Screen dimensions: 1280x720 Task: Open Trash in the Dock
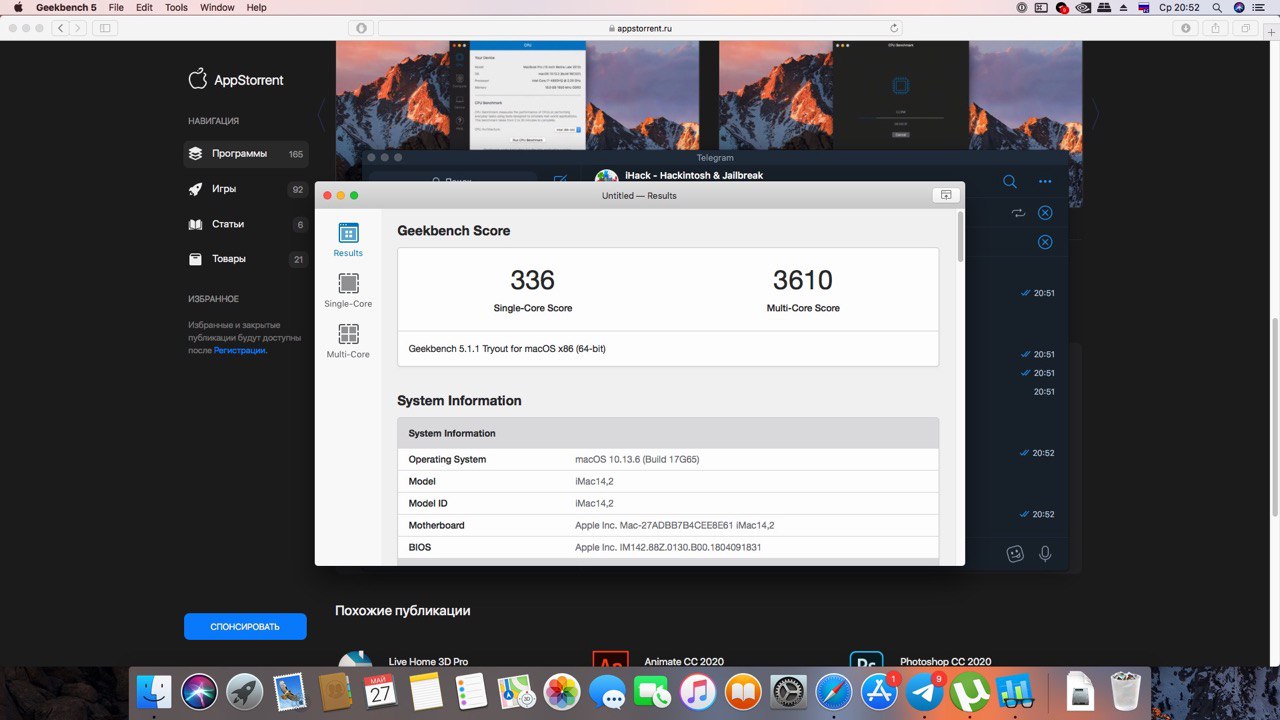pyautogui.click(x=1126, y=691)
